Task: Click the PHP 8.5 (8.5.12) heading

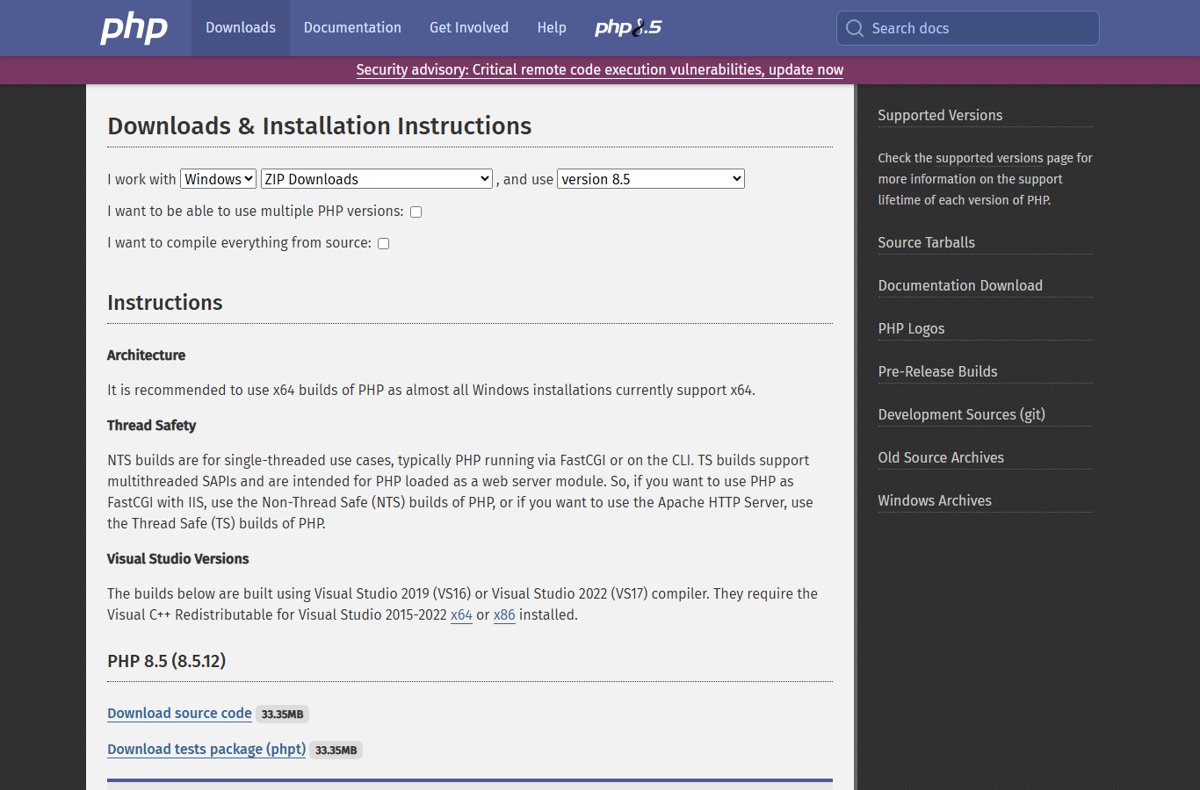Action: coord(166,661)
